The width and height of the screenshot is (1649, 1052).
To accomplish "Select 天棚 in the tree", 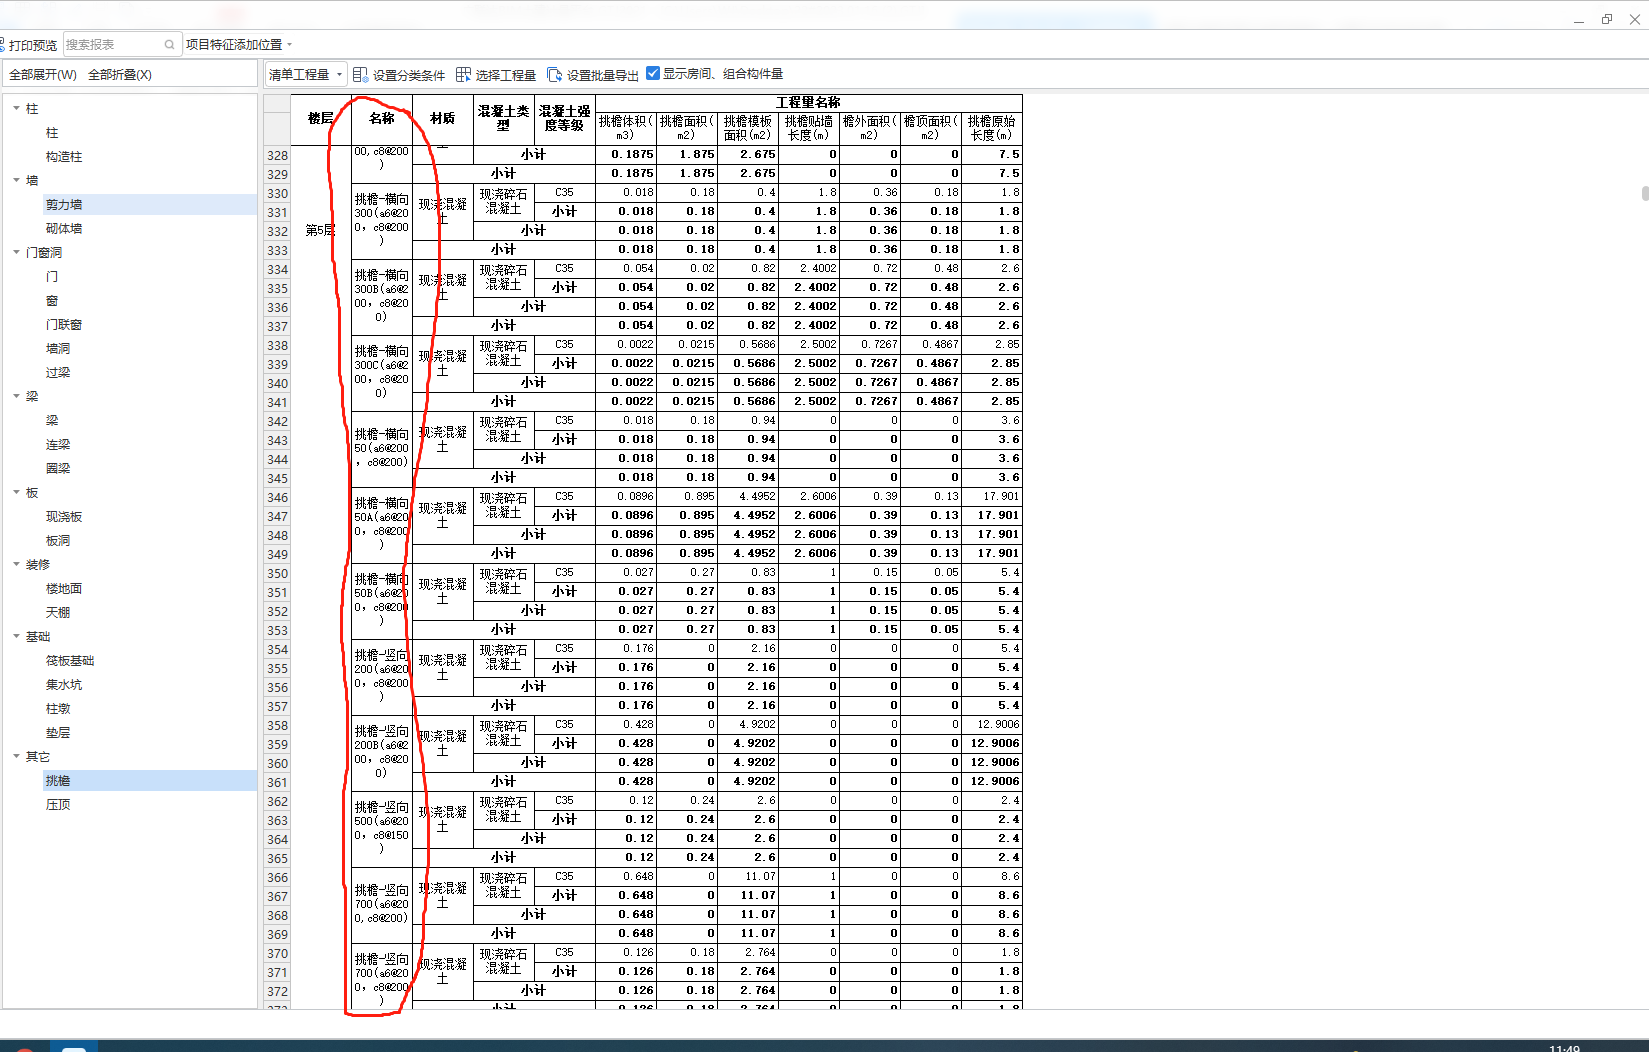I will pos(58,613).
